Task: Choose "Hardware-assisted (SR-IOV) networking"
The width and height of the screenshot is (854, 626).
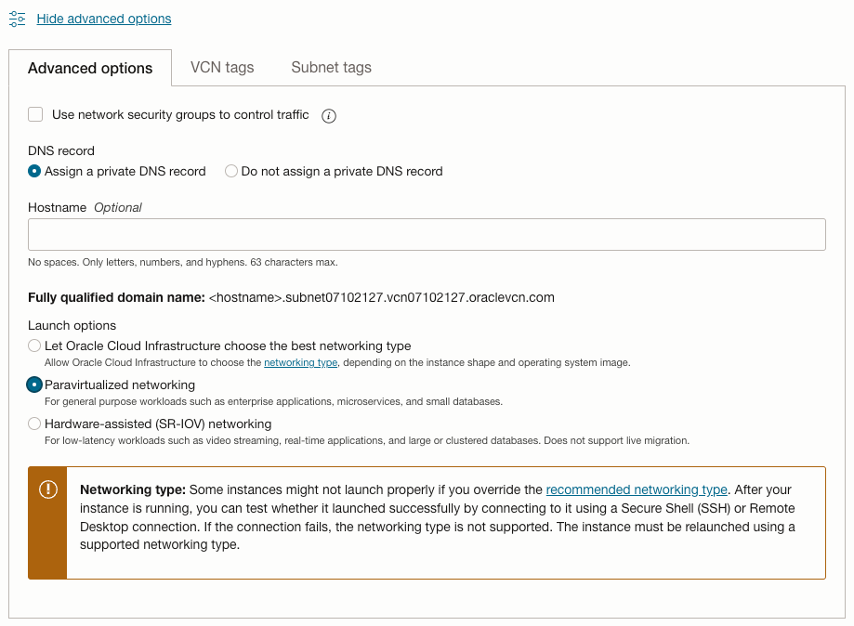Action: coord(34,423)
